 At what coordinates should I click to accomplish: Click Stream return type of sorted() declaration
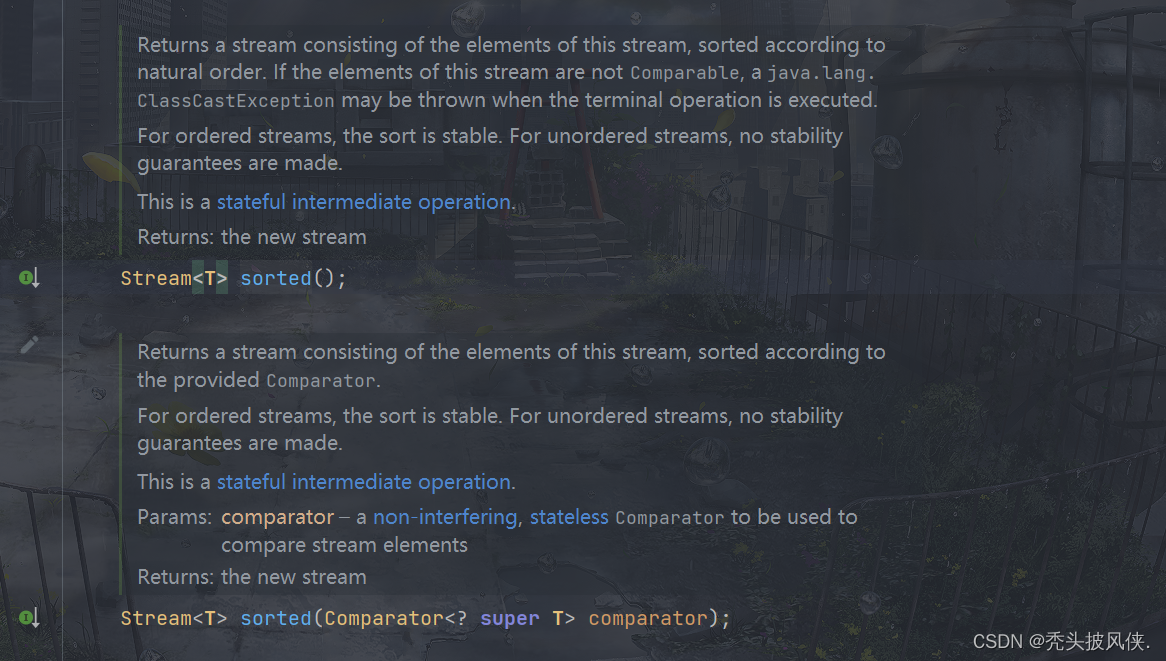[x=156, y=278]
